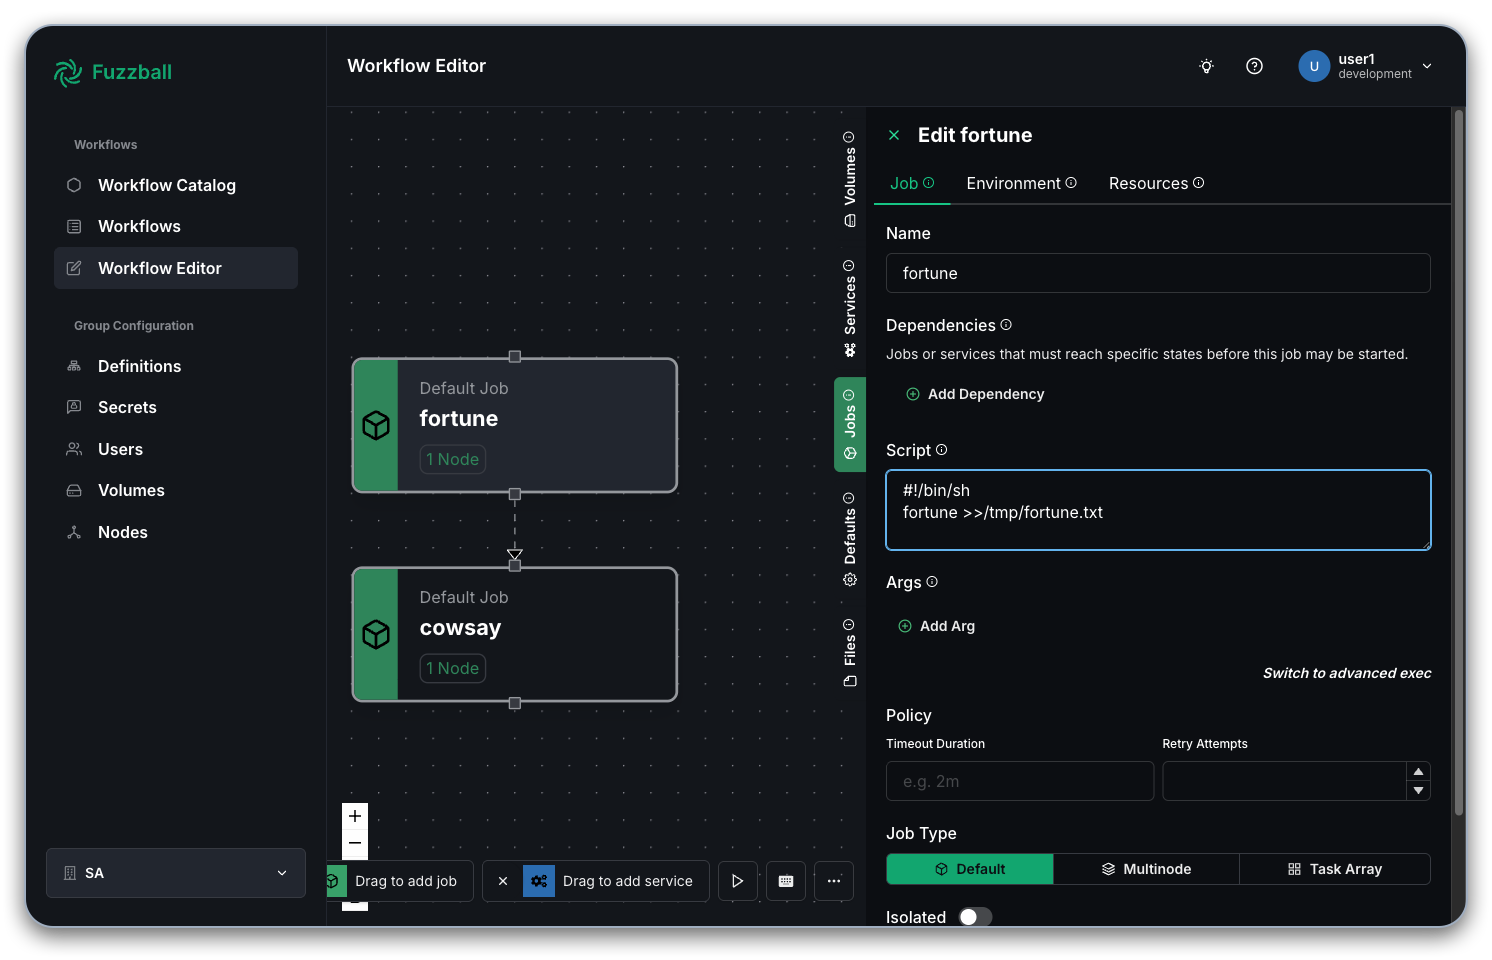This screenshot has width=1492, height=960.
Task: Click the green cube add-job icon
Action: pos(335,881)
